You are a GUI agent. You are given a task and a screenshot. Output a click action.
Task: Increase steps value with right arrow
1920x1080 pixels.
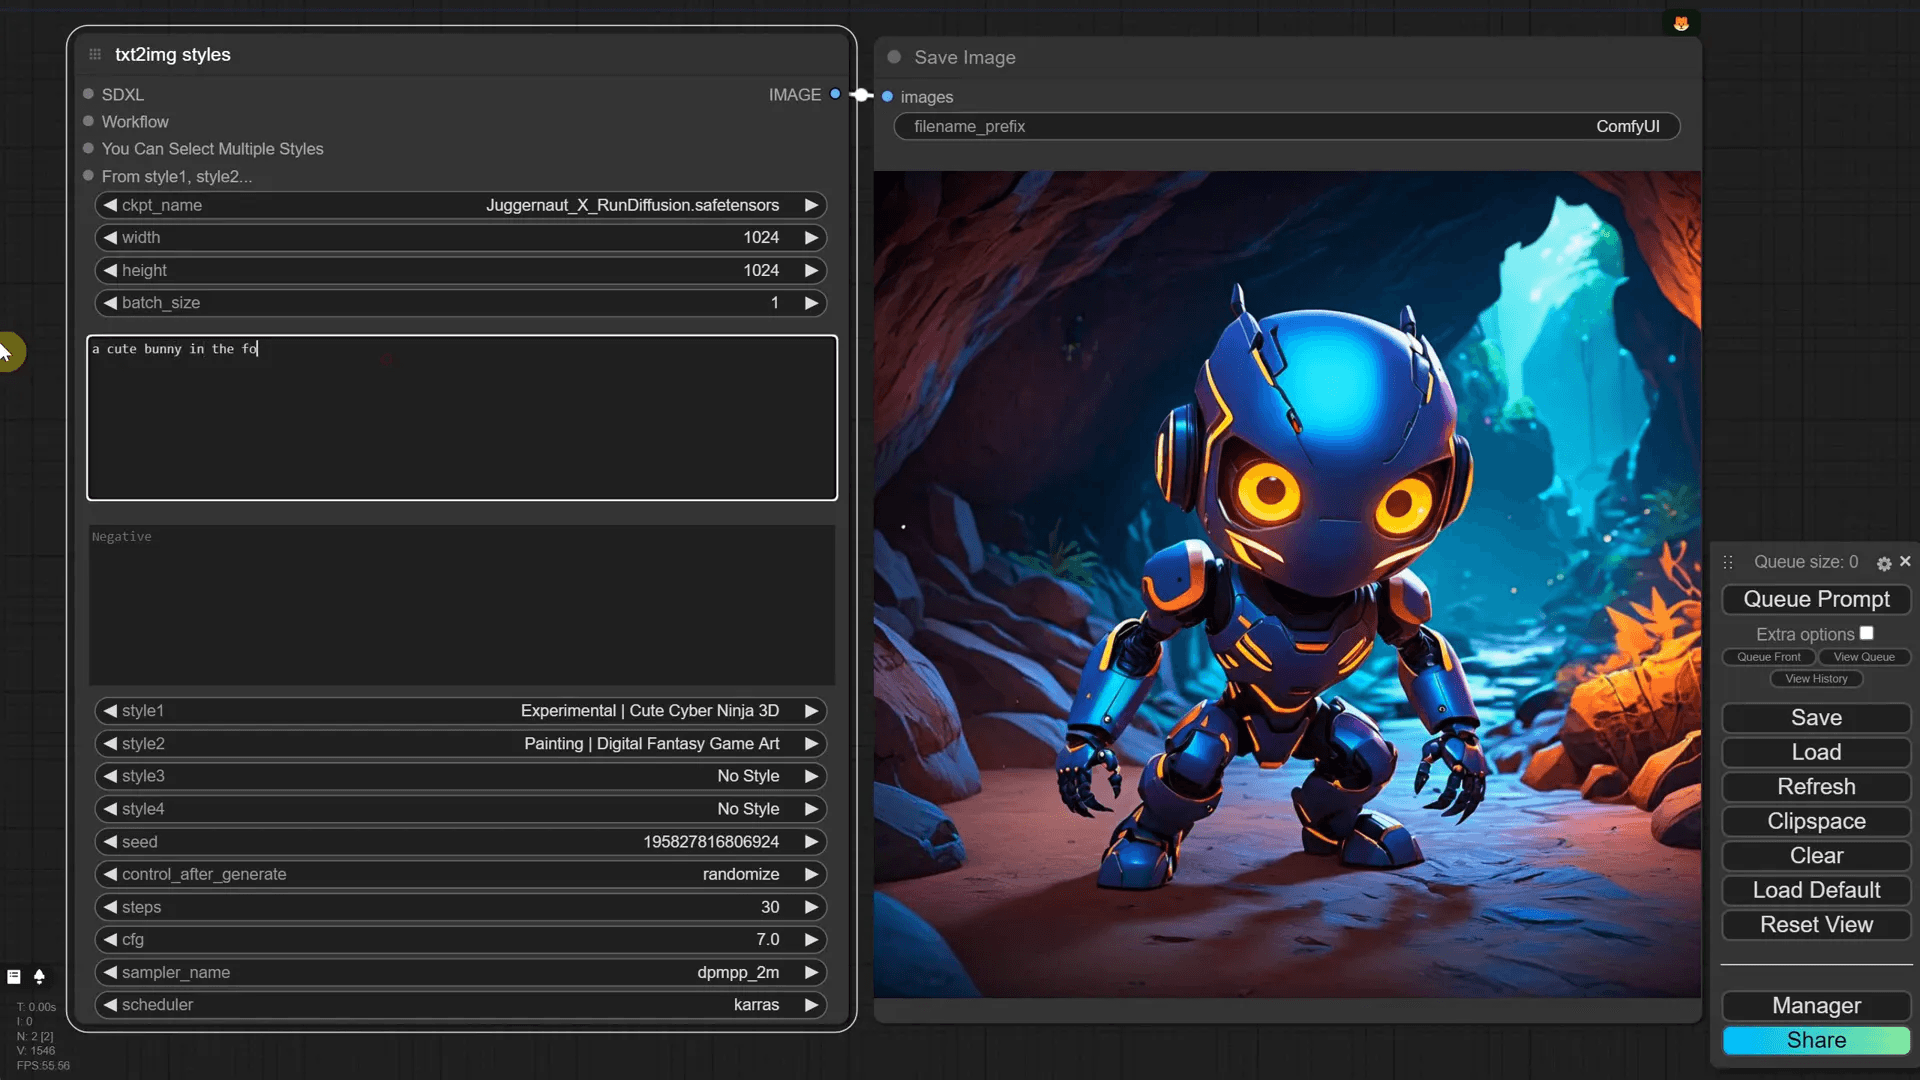(812, 907)
